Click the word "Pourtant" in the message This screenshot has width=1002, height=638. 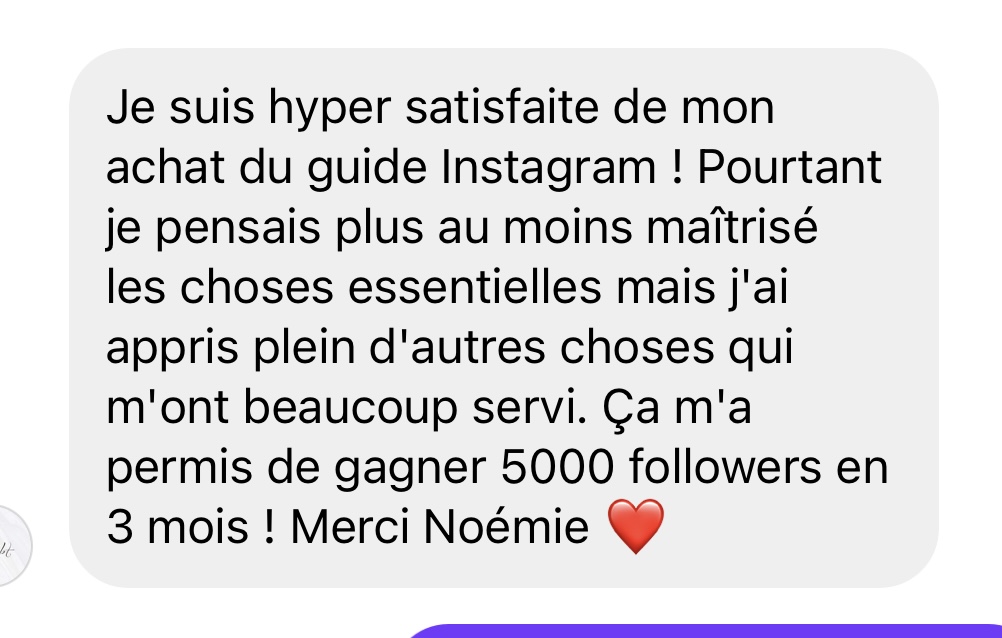click(x=789, y=167)
